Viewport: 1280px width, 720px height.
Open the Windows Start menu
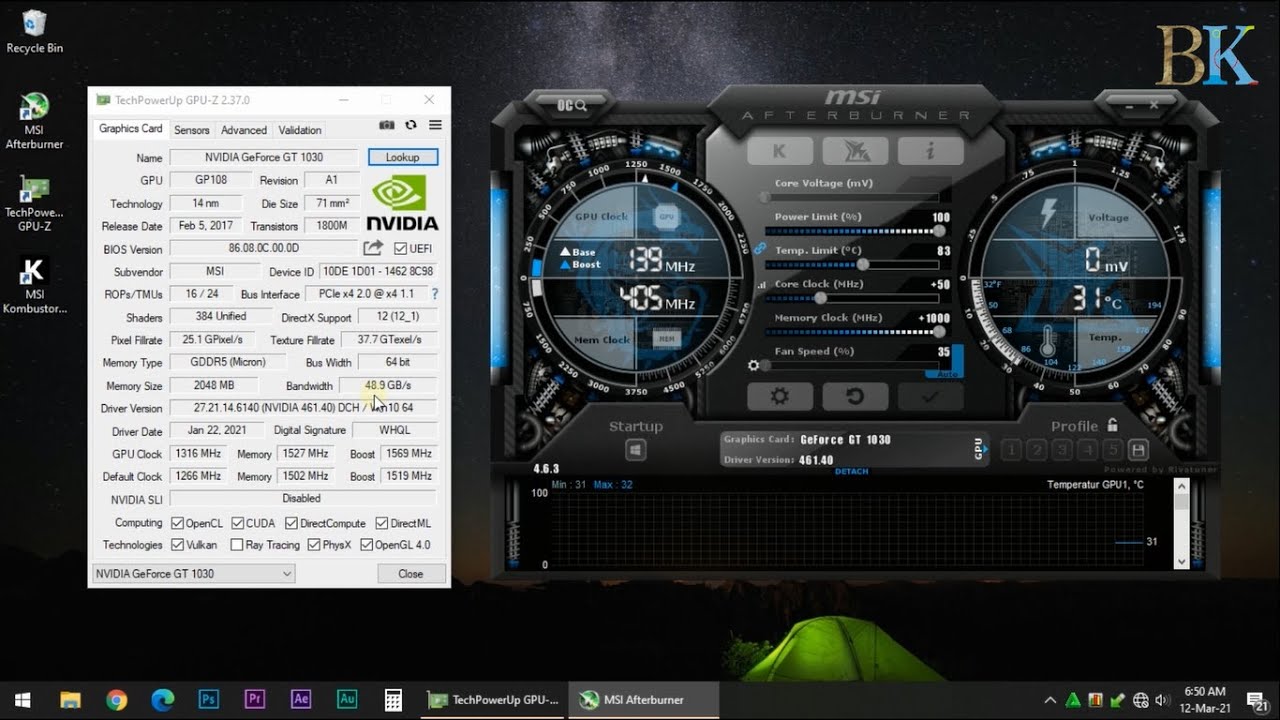22,700
